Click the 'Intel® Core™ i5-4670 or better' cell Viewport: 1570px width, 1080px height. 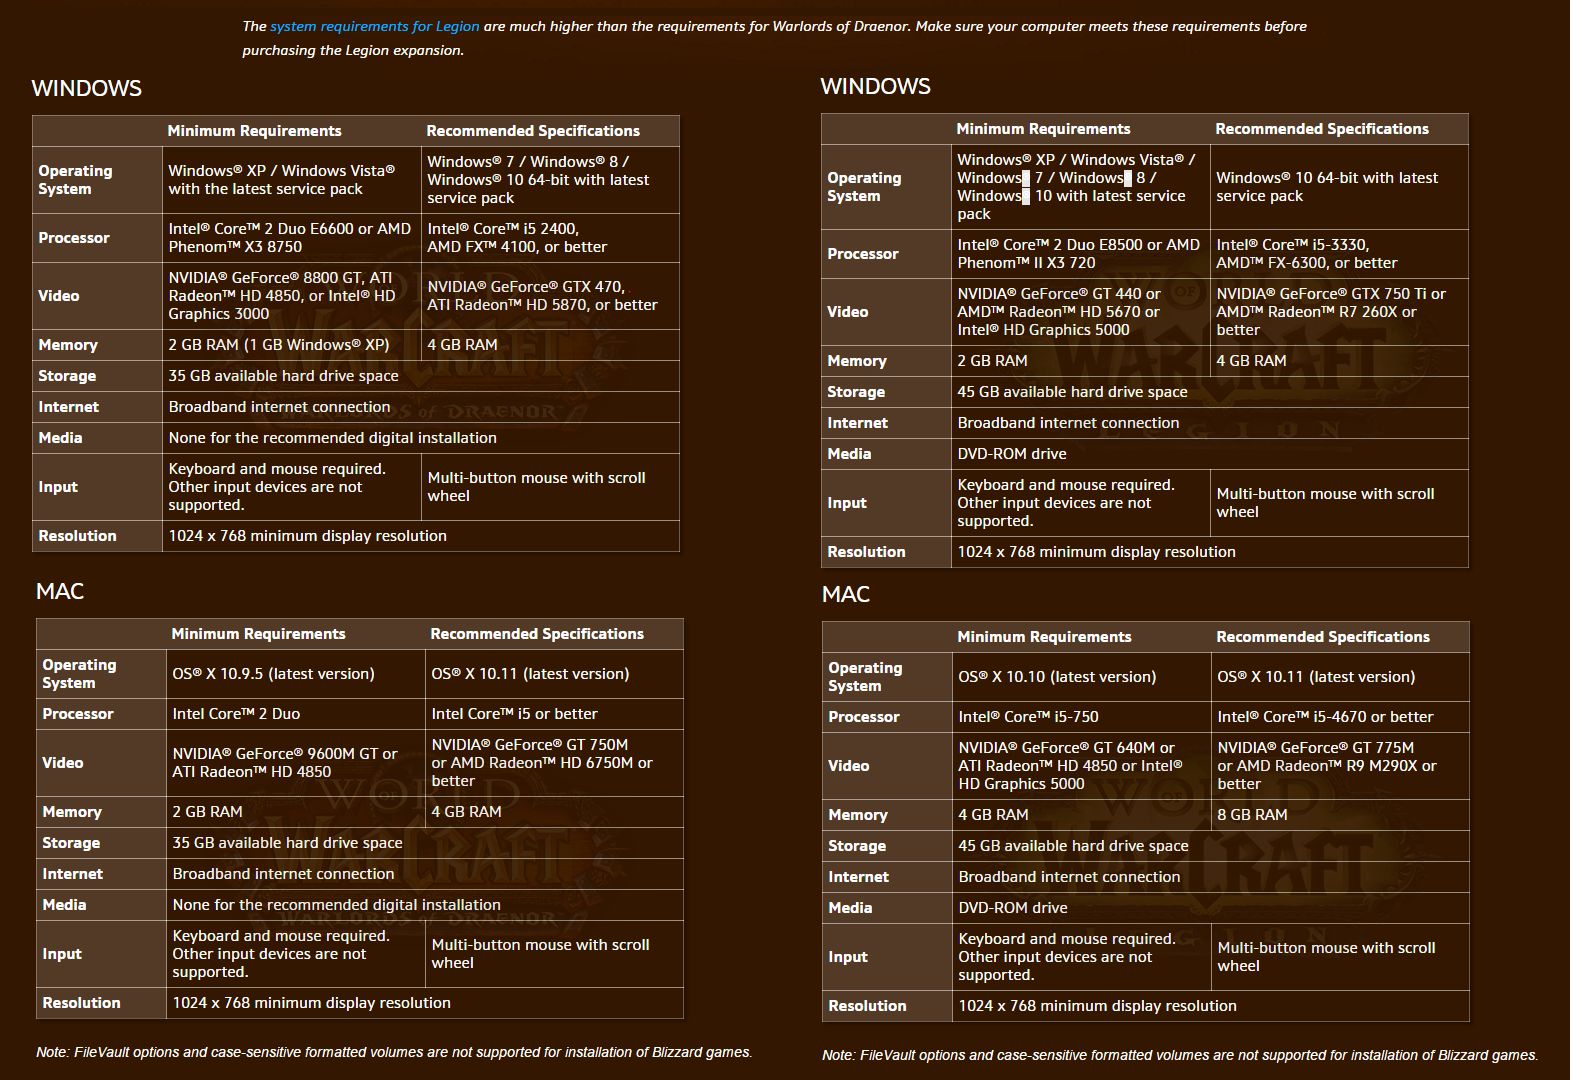1340,717
